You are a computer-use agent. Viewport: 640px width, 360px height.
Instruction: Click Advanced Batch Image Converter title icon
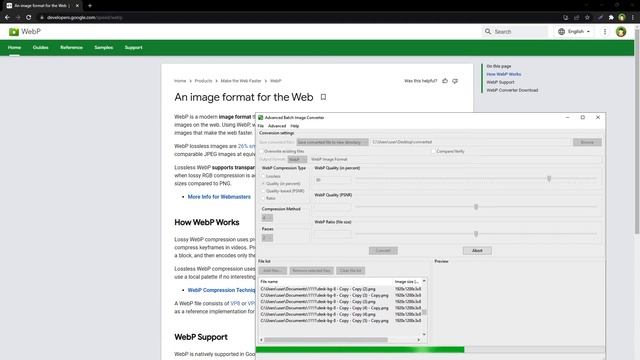260,118
